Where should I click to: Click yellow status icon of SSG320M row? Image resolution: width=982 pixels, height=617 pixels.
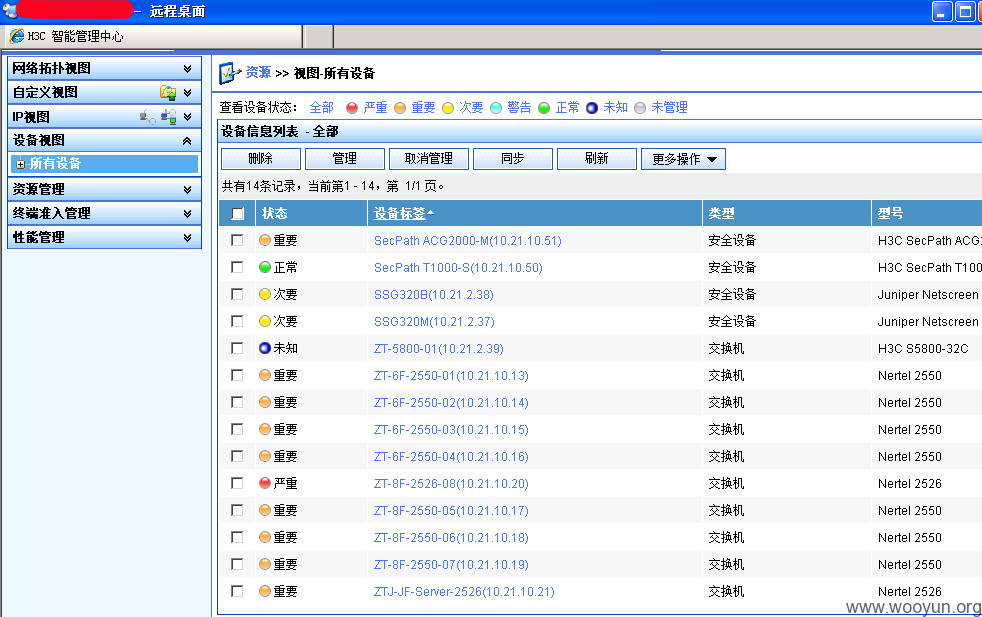pos(265,321)
